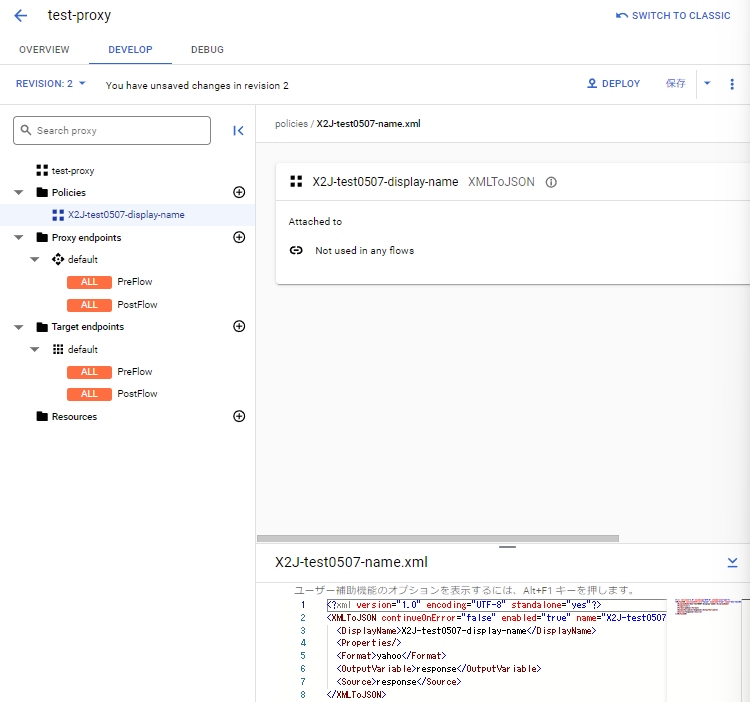750x702 pixels.
Task: Open the save options dropdown arrow
Action: [707, 84]
